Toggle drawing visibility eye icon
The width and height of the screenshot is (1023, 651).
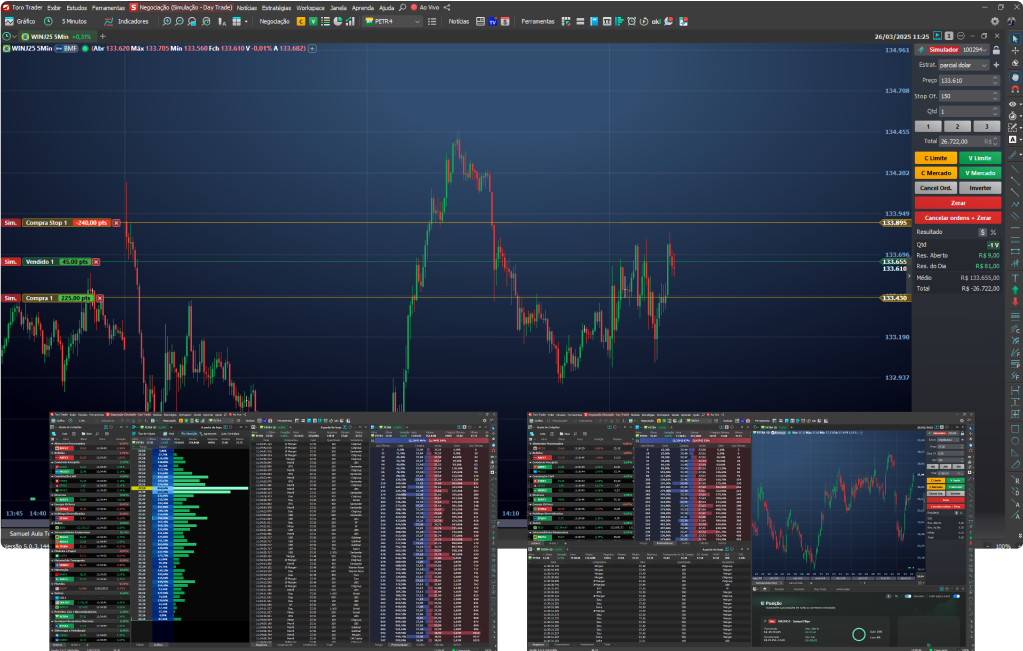click(1013, 103)
